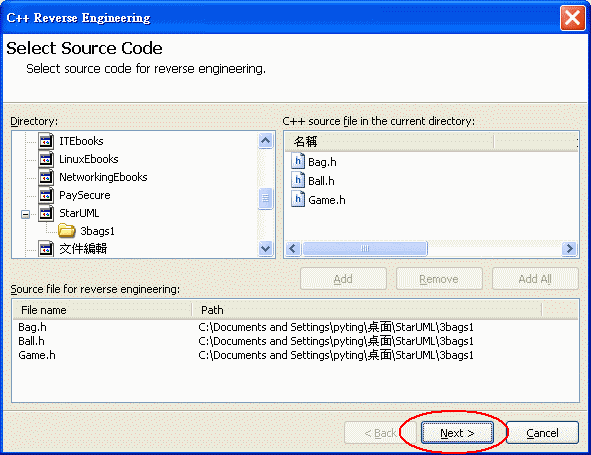Image resolution: width=591 pixels, height=455 pixels.
Task: Cancel the reverse engineering wizard
Action: point(542,433)
